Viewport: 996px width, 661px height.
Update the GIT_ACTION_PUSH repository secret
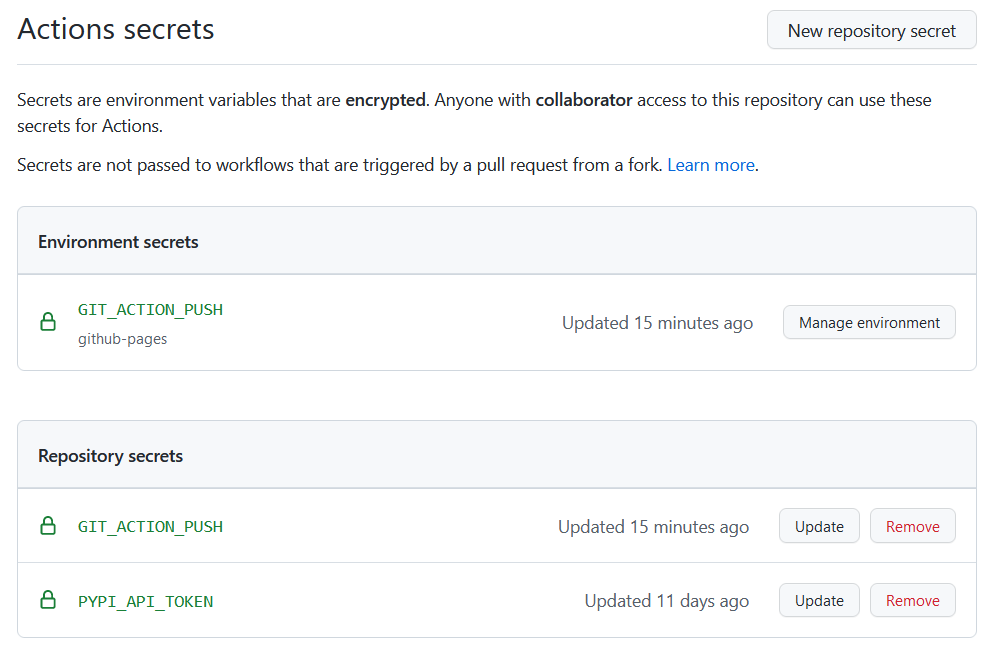tap(819, 526)
